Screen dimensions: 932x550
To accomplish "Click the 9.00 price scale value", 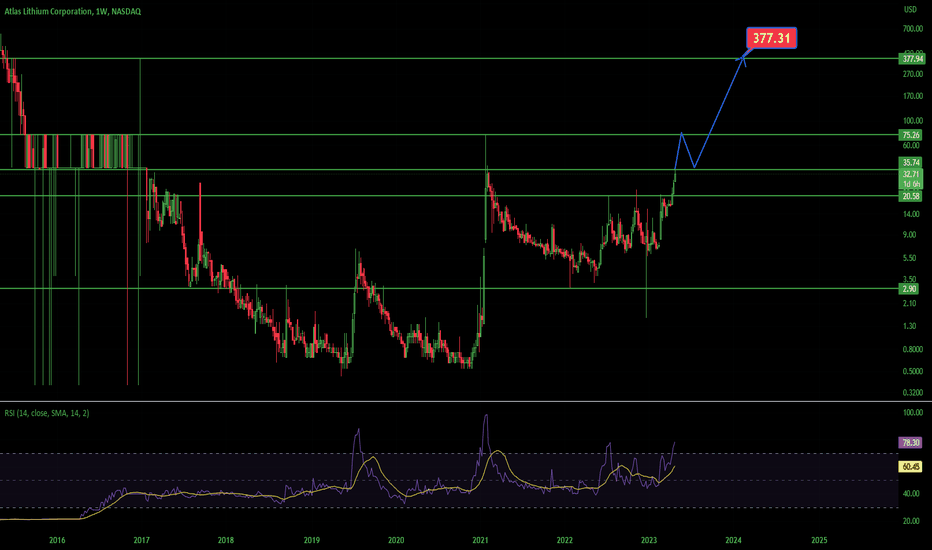I will [x=909, y=235].
